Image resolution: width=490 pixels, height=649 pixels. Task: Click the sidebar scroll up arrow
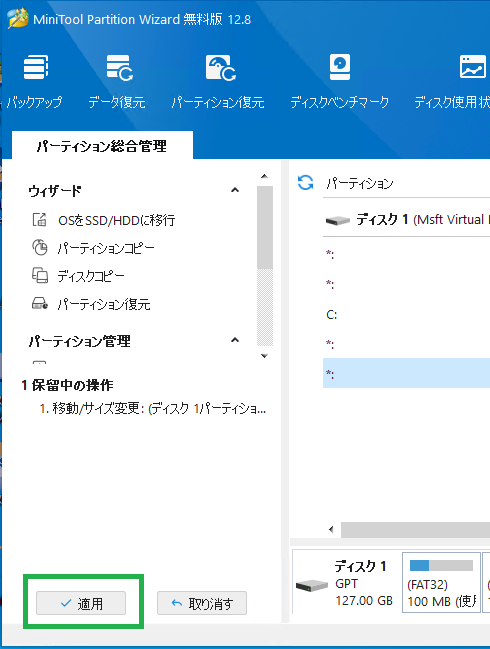point(264,176)
